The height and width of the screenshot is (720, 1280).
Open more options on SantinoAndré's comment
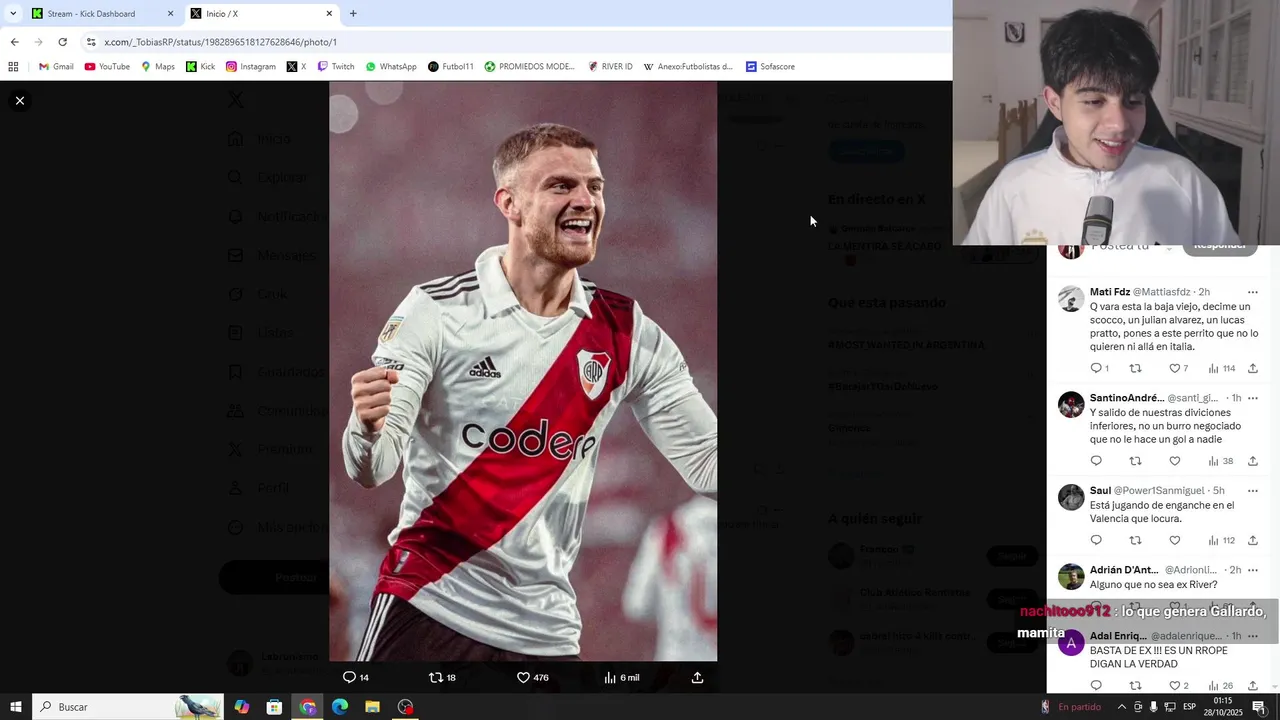tap(1252, 398)
